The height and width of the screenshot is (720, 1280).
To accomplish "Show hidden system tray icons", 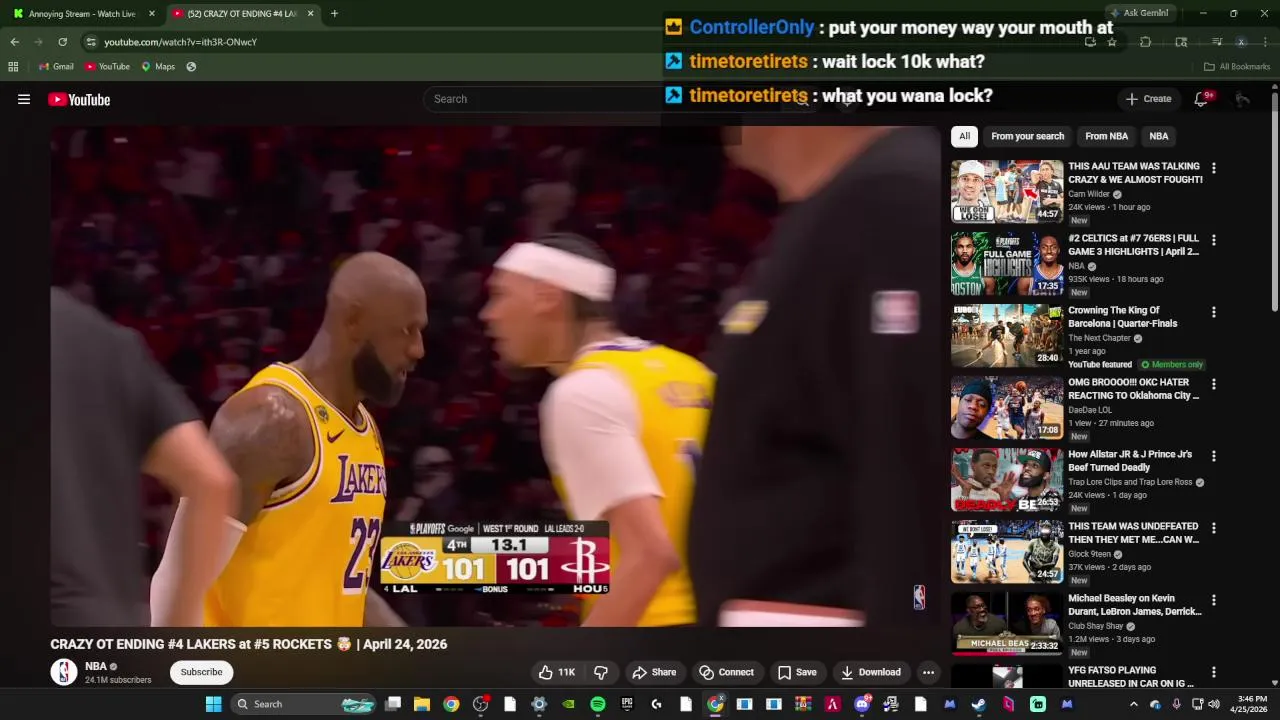I will coord(1133,704).
